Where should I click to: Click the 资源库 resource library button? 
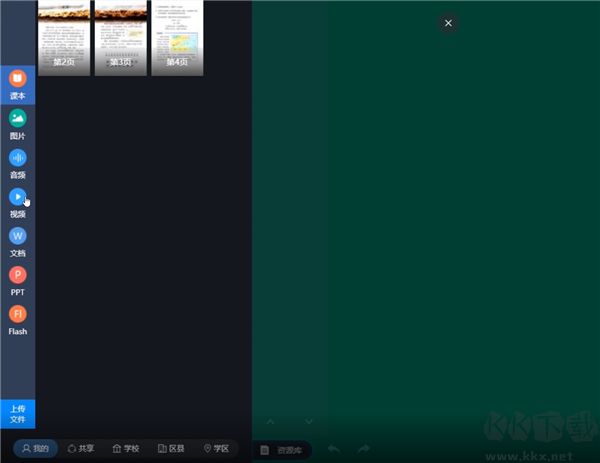point(282,450)
